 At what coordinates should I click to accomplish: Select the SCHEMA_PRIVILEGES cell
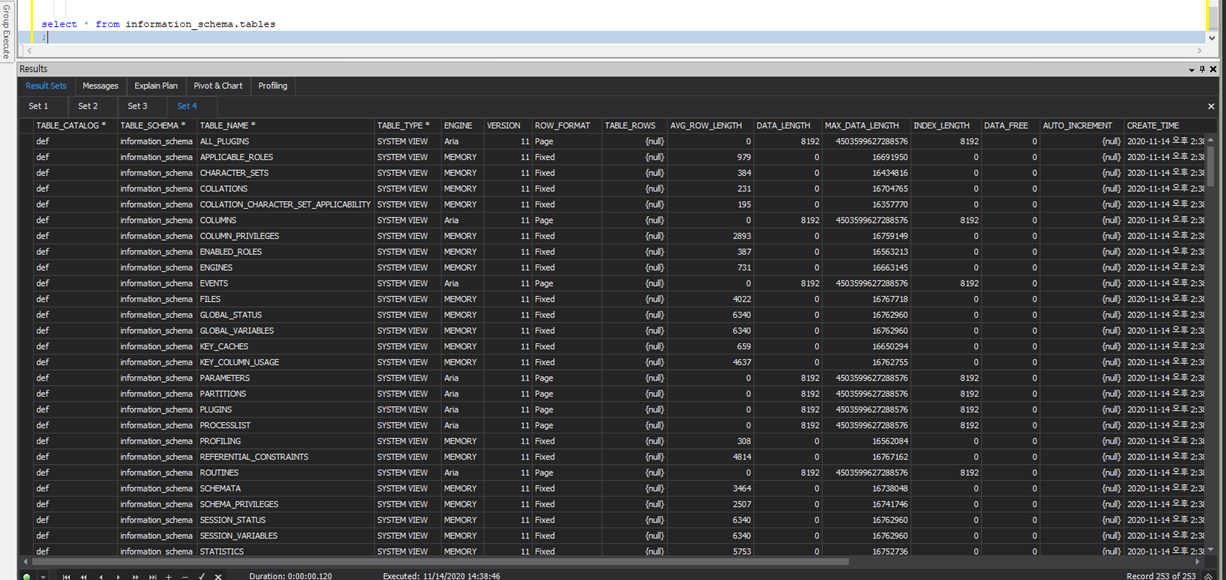click(x=285, y=504)
